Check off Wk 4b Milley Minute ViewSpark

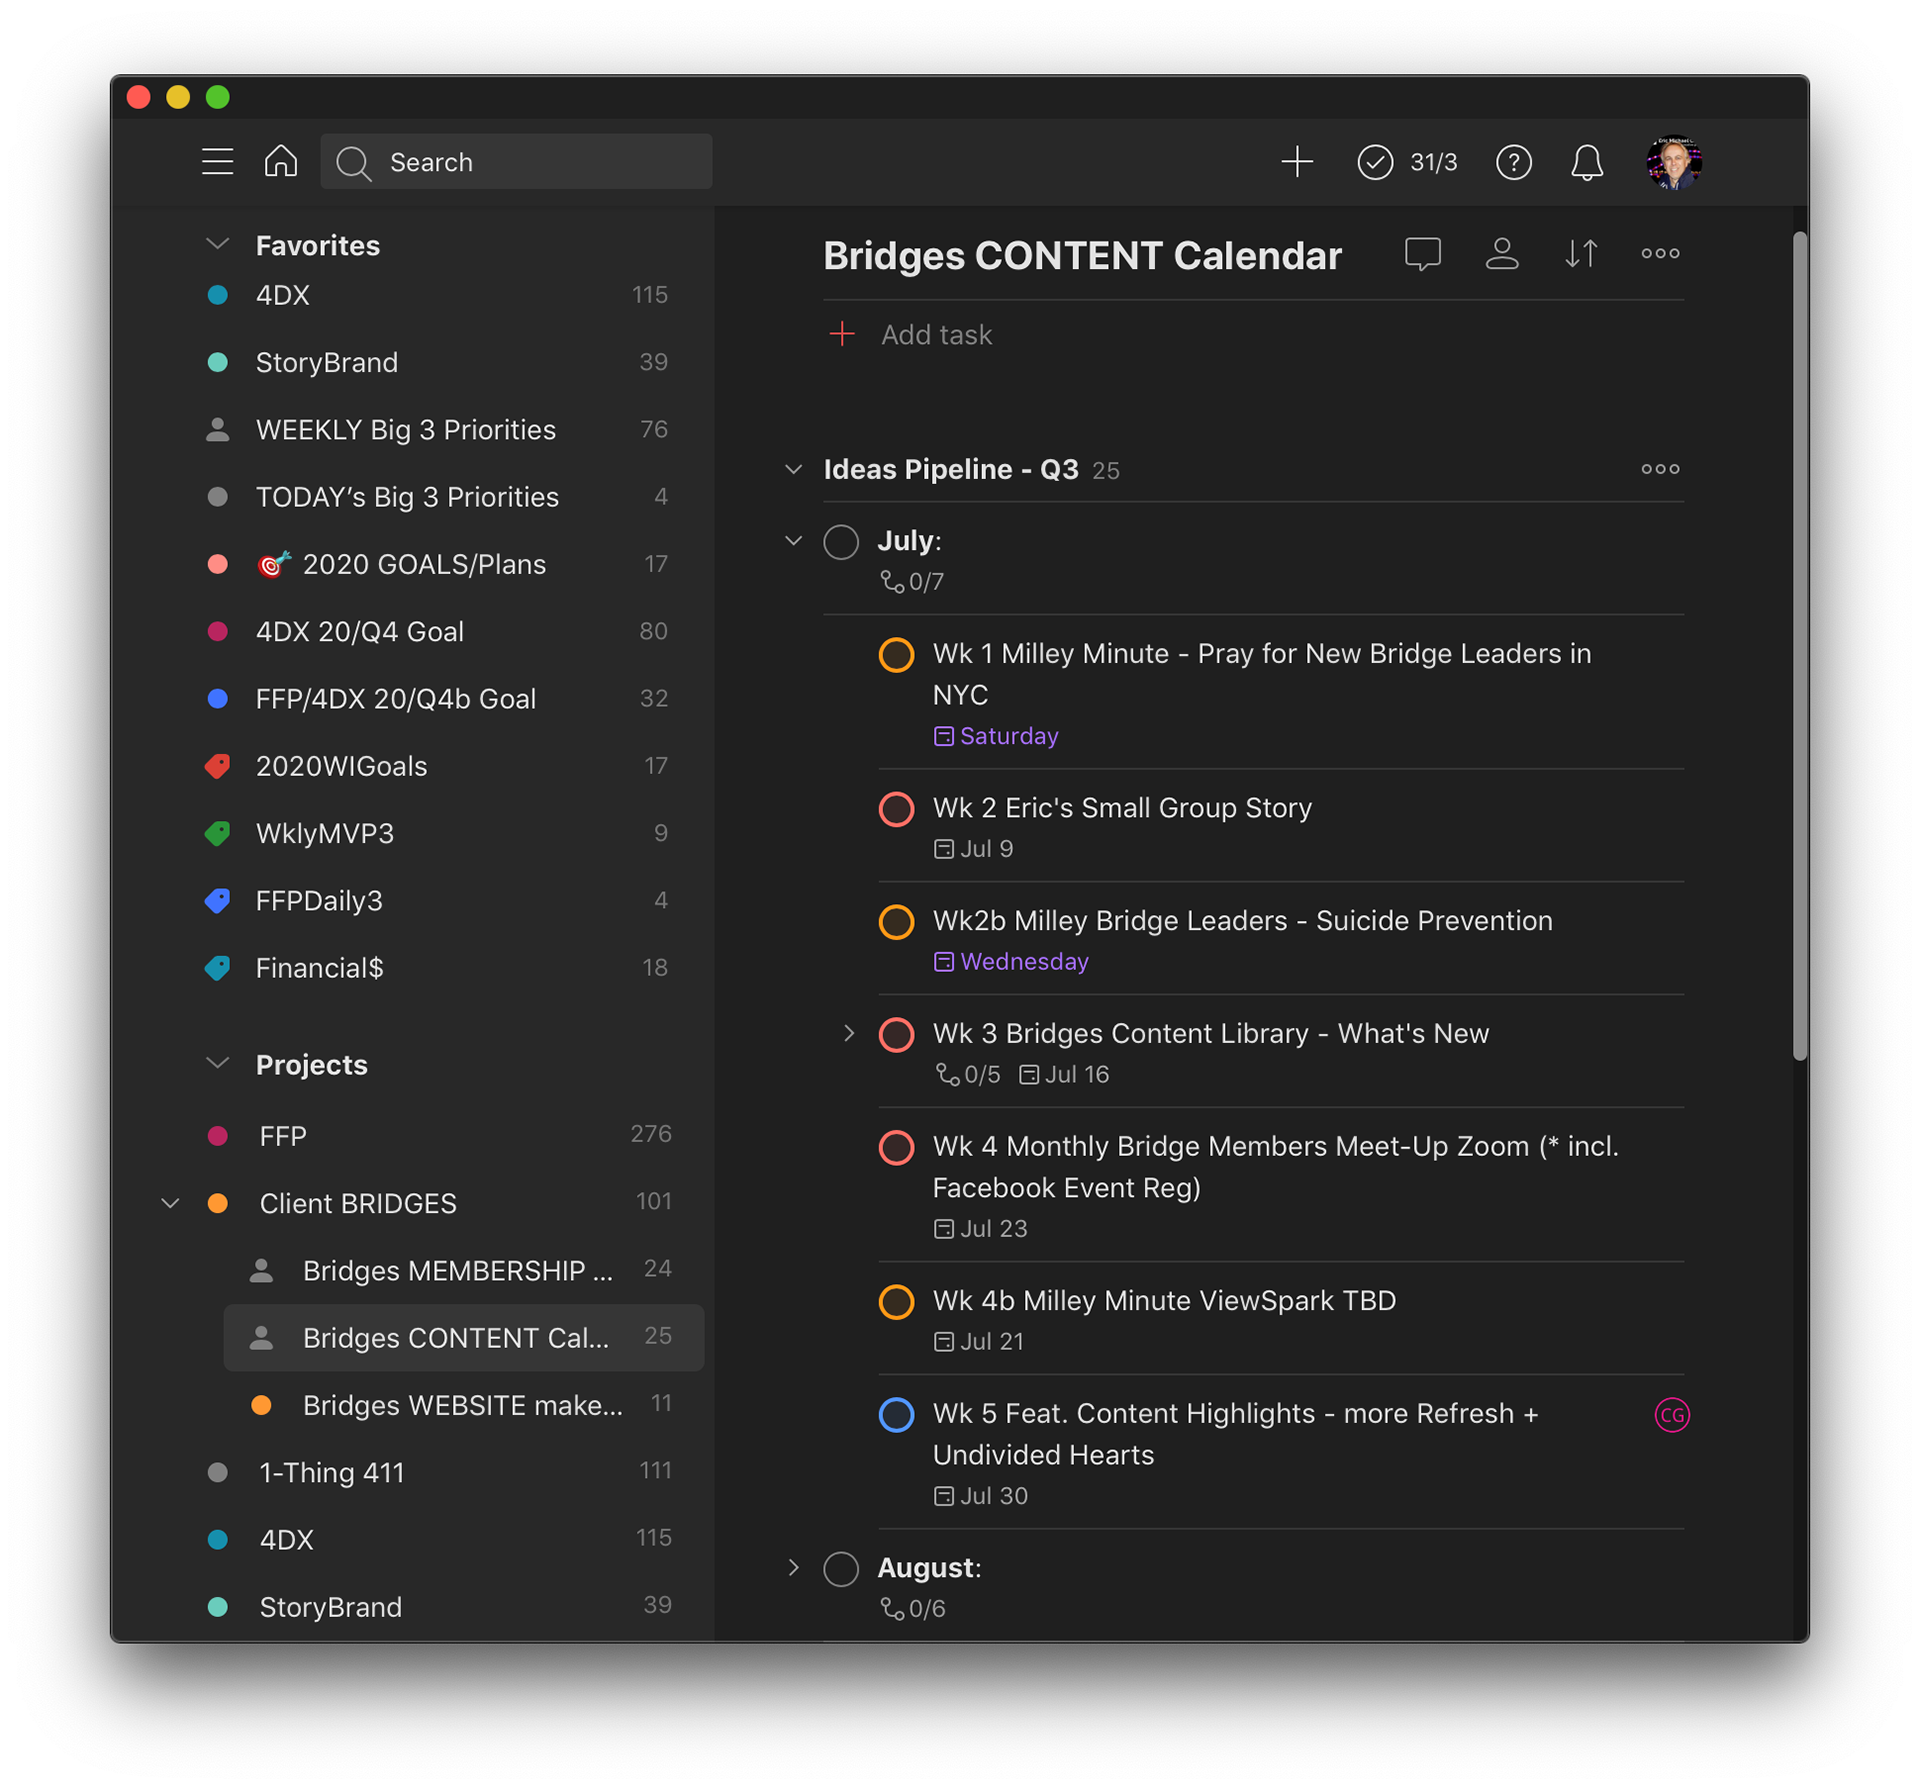point(896,1301)
